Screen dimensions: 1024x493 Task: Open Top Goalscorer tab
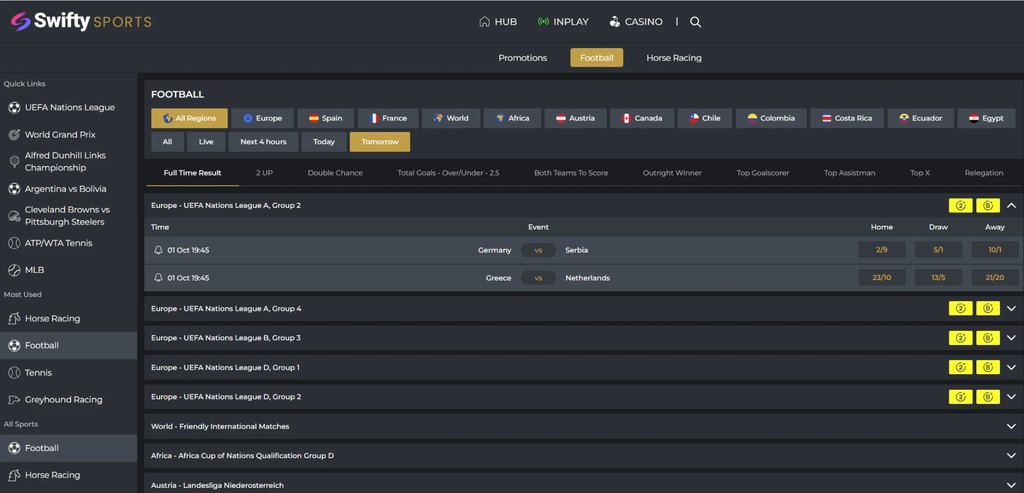(763, 173)
